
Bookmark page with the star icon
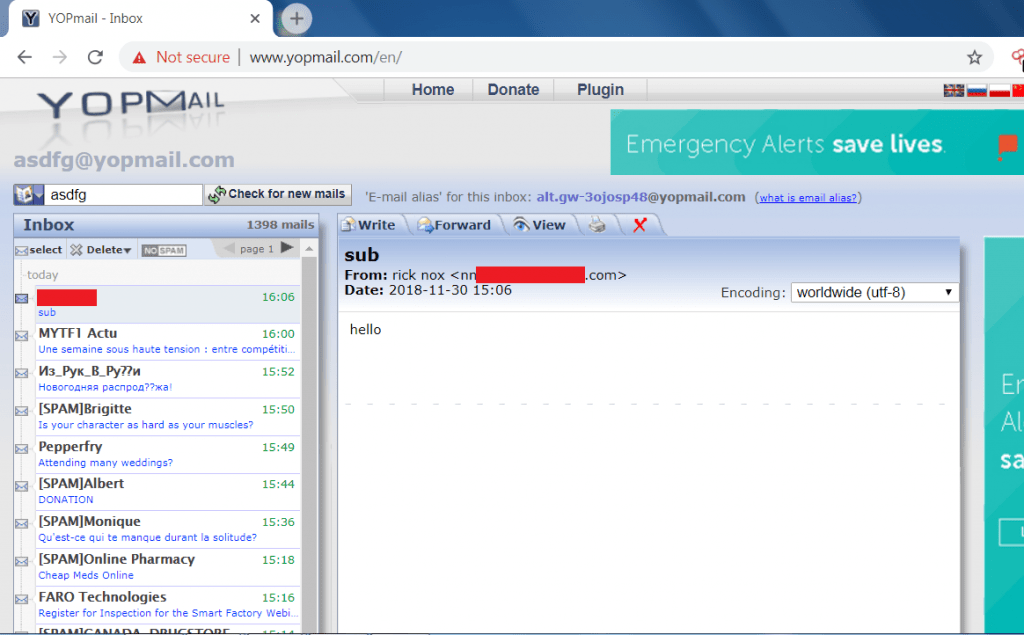click(974, 57)
